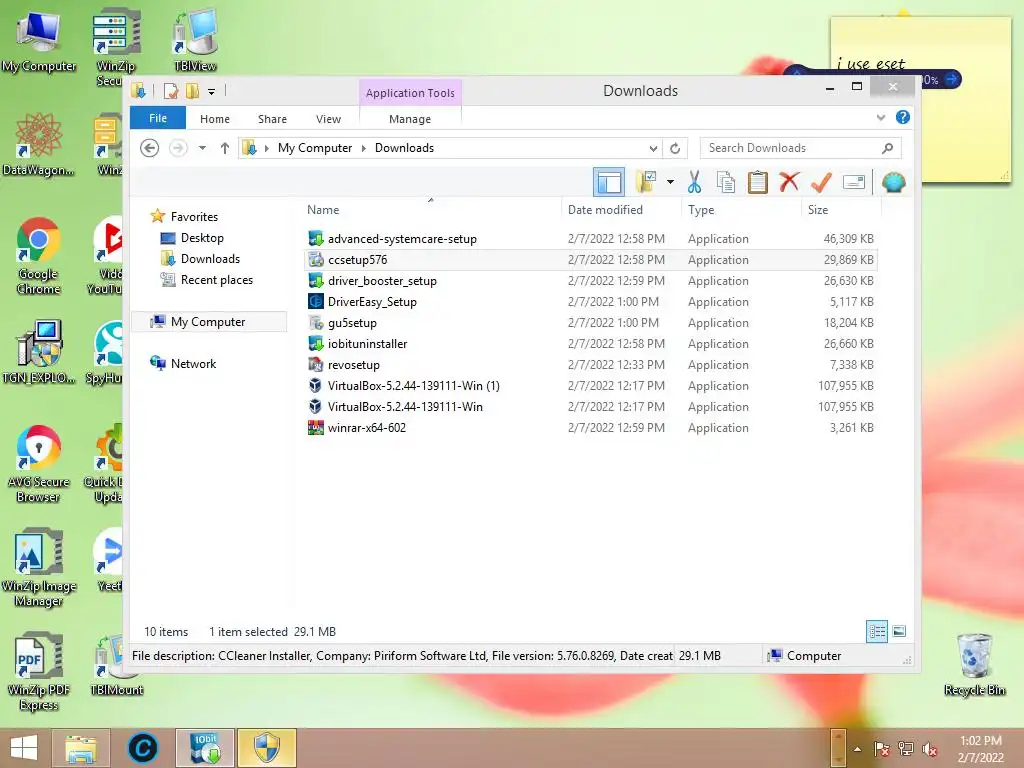Refresh the Downloads folder view
This screenshot has height=768, width=1024.
coord(675,148)
